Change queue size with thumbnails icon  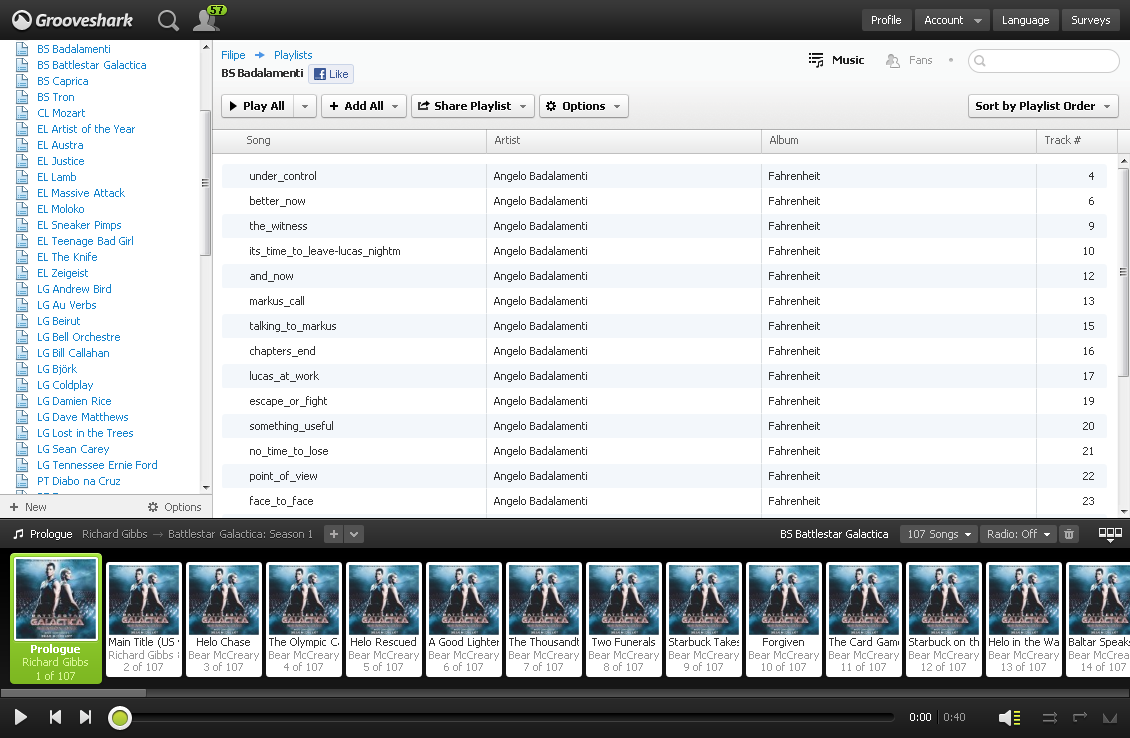coord(1110,534)
